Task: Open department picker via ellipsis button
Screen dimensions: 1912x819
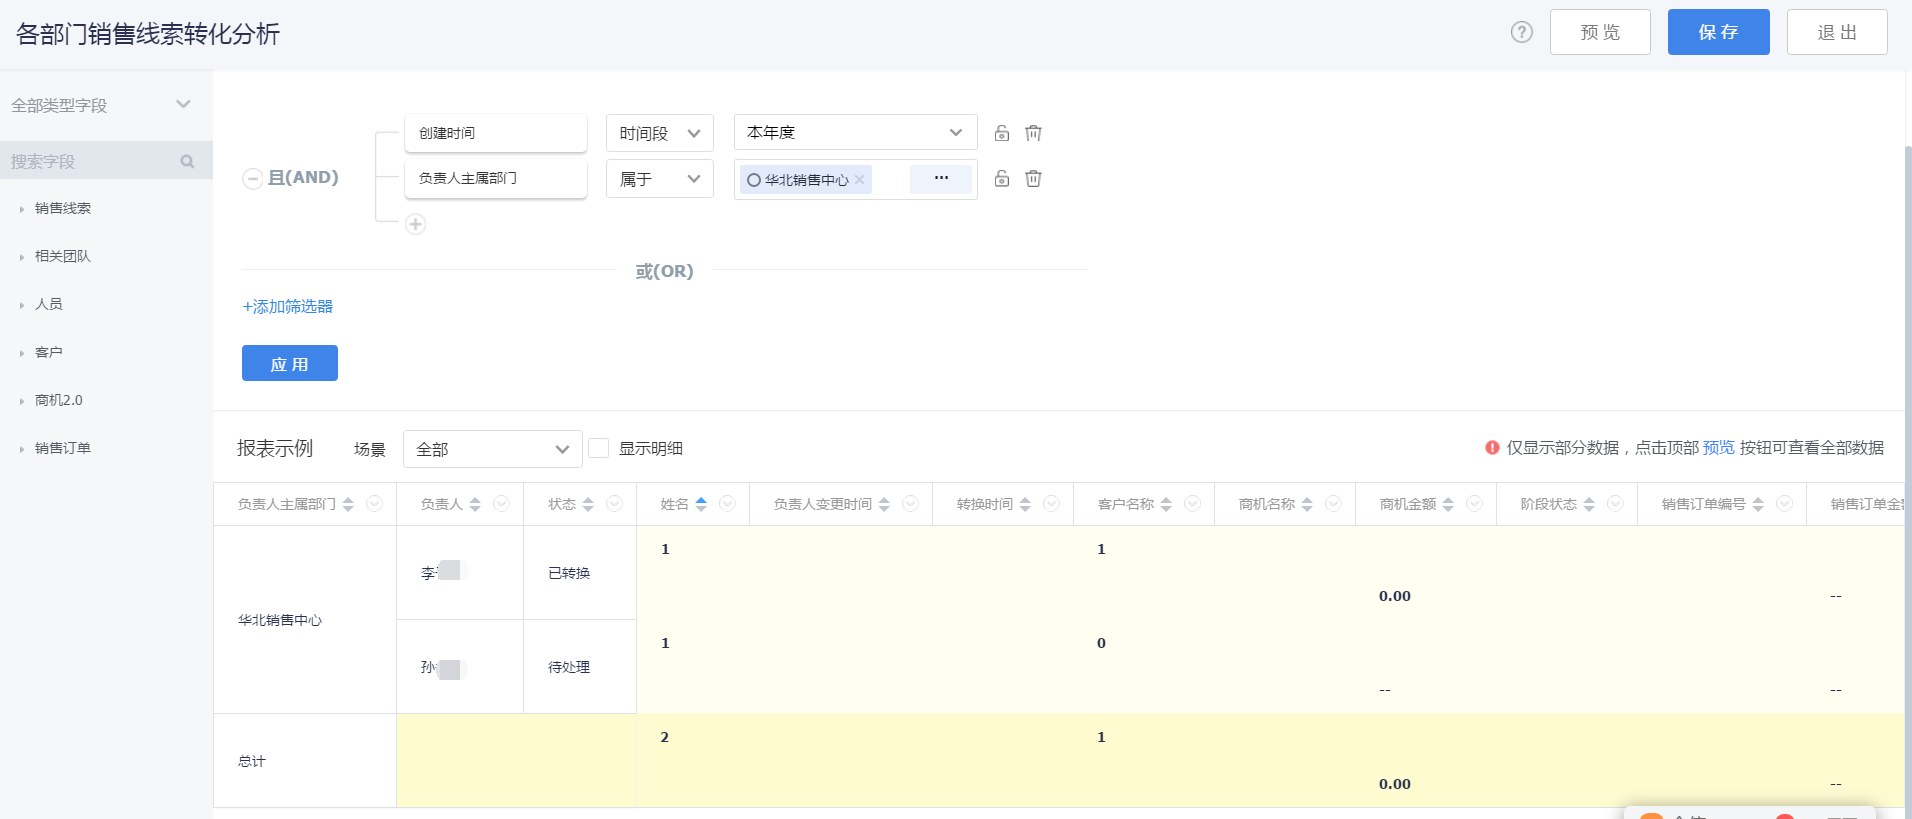Action: [x=941, y=178]
